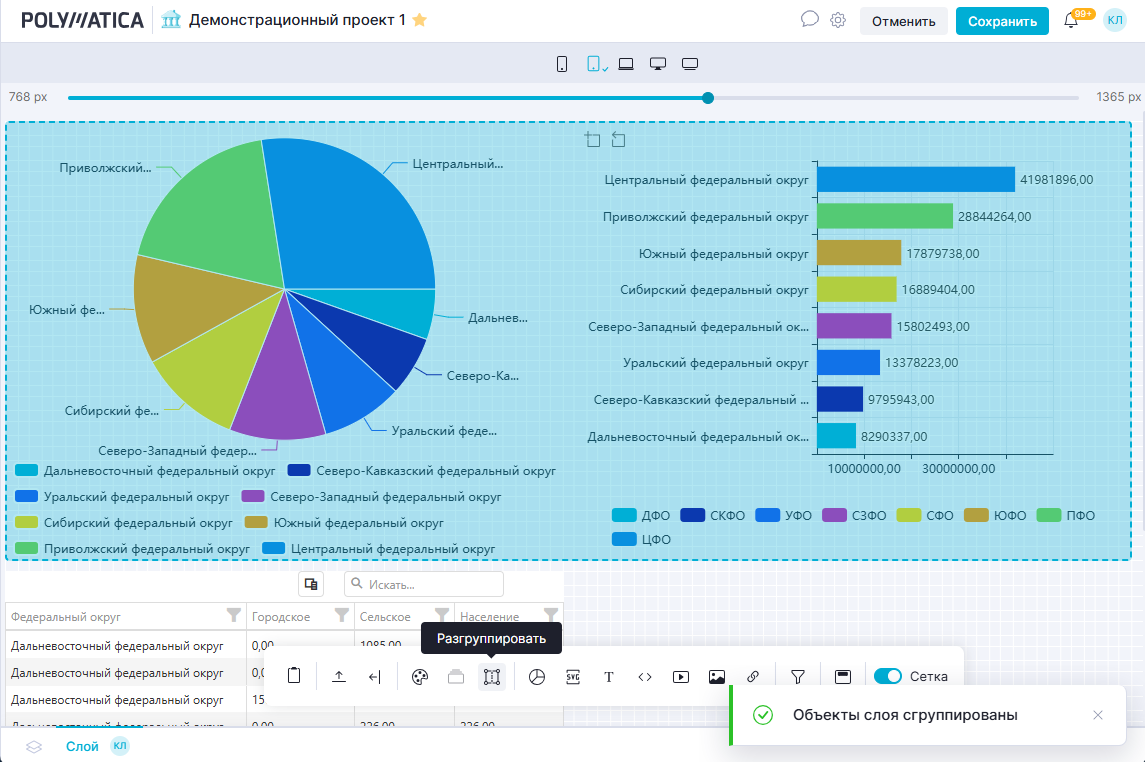Select the laptop viewport layout
The width and height of the screenshot is (1145, 762).
tap(626, 64)
